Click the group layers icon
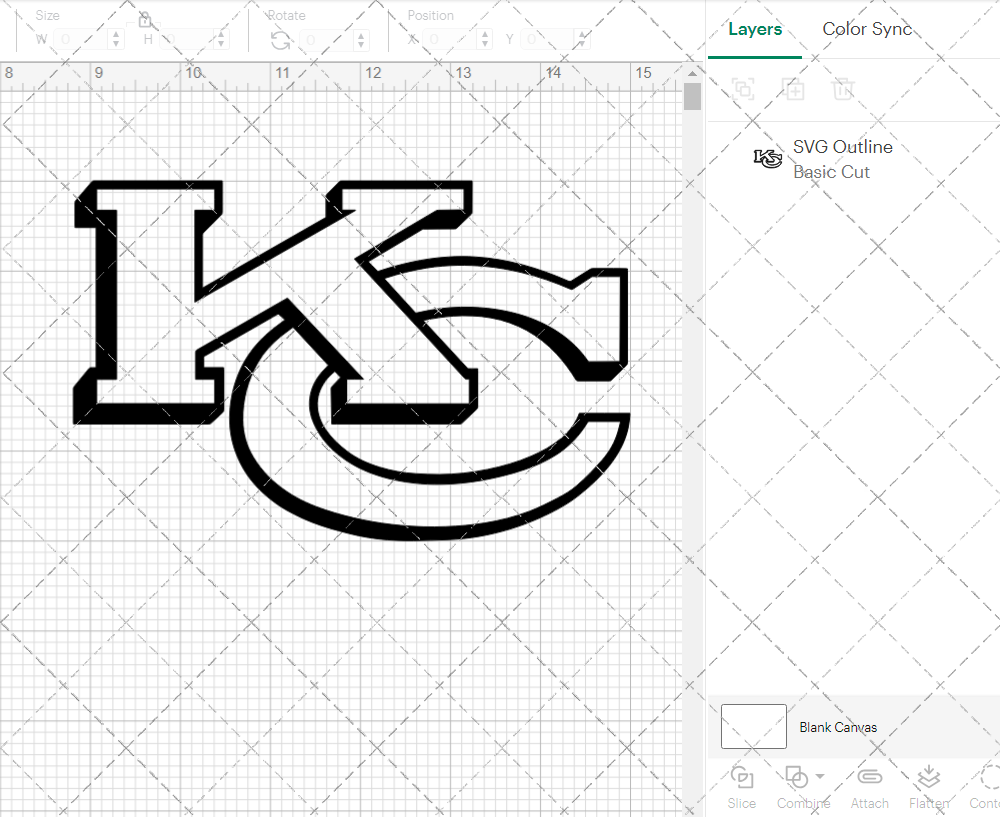The height and width of the screenshot is (817, 1000). (x=743, y=89)
